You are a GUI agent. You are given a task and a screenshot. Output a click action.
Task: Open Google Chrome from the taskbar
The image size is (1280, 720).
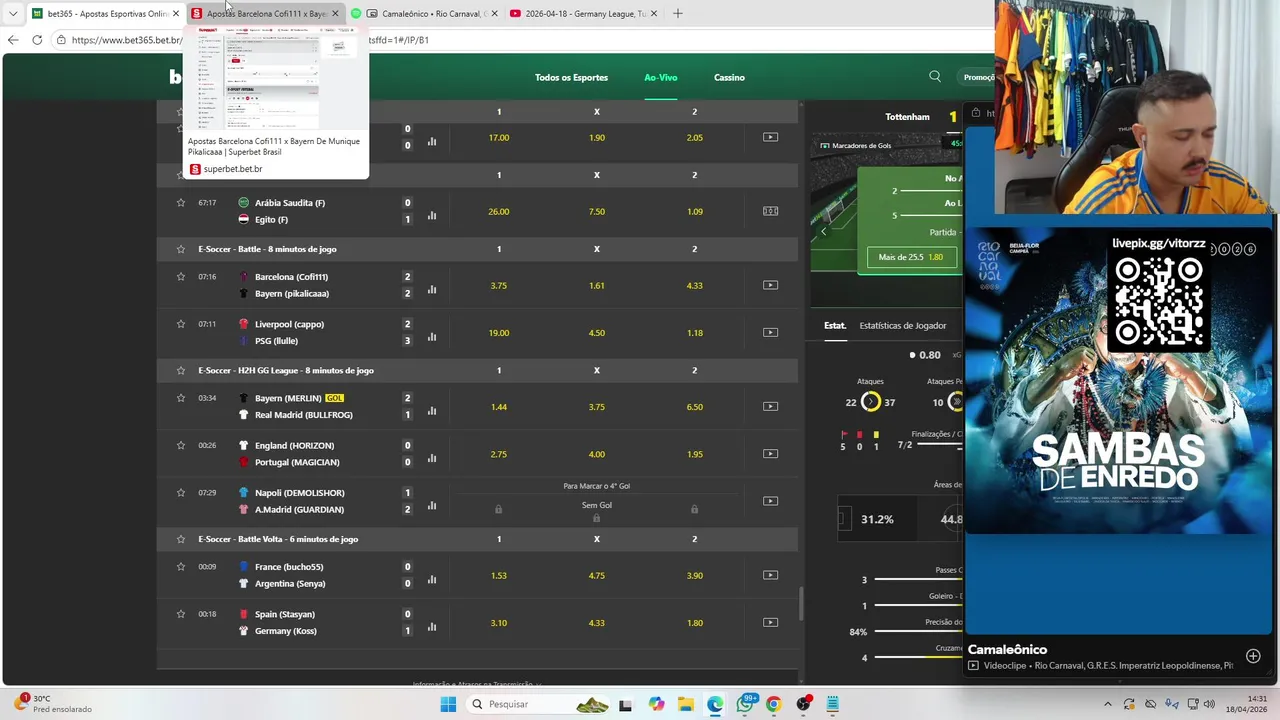773,704
